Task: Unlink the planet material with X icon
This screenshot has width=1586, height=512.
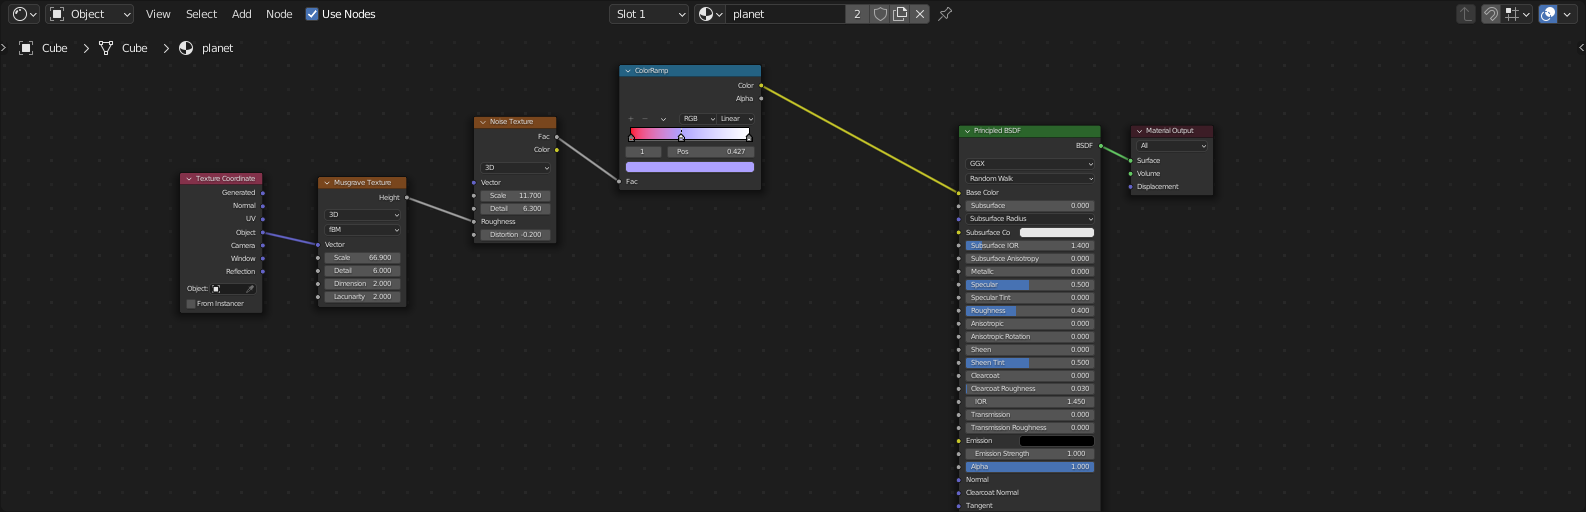Action: pyautogui.click(x=920, y=14)
